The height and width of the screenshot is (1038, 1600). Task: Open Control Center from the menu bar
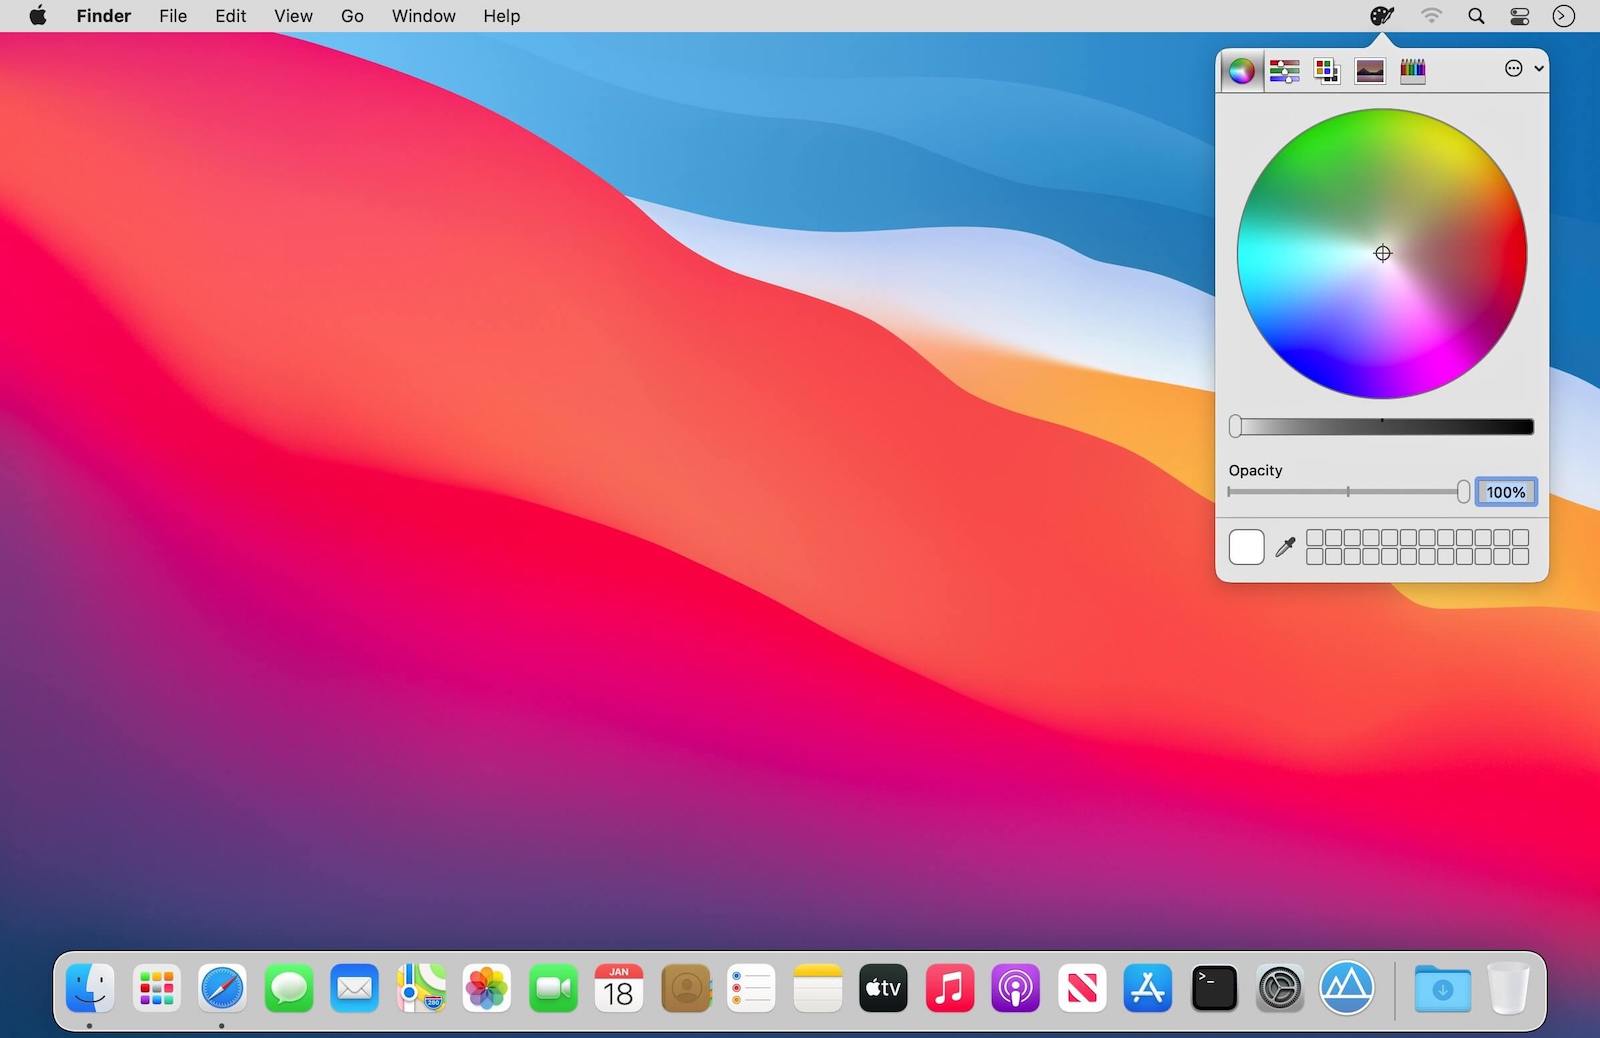pyautogui.click(x=1520, y=16)
